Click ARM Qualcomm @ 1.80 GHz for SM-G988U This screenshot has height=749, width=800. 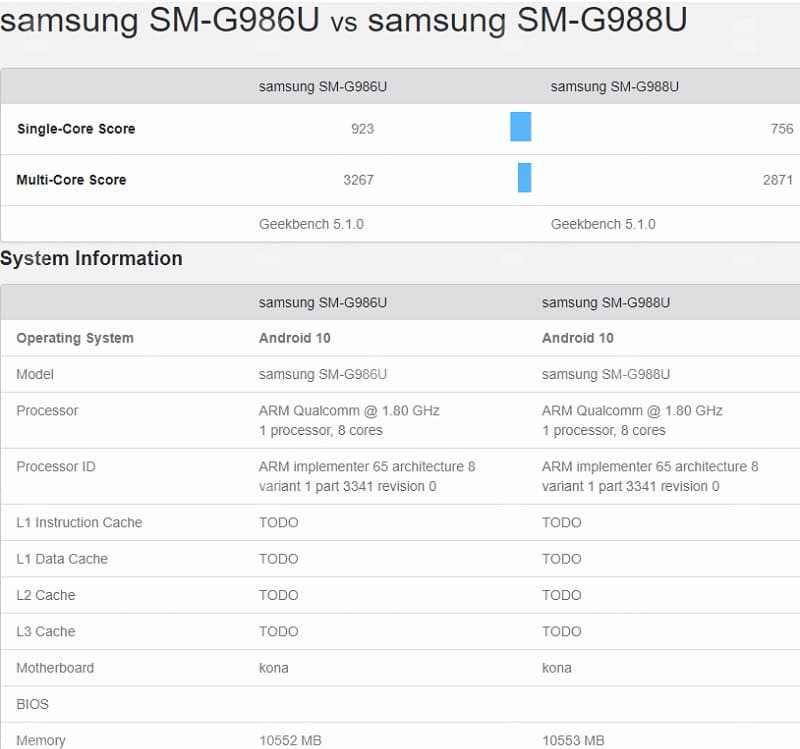pyautogui.click(x=632, y=410)
